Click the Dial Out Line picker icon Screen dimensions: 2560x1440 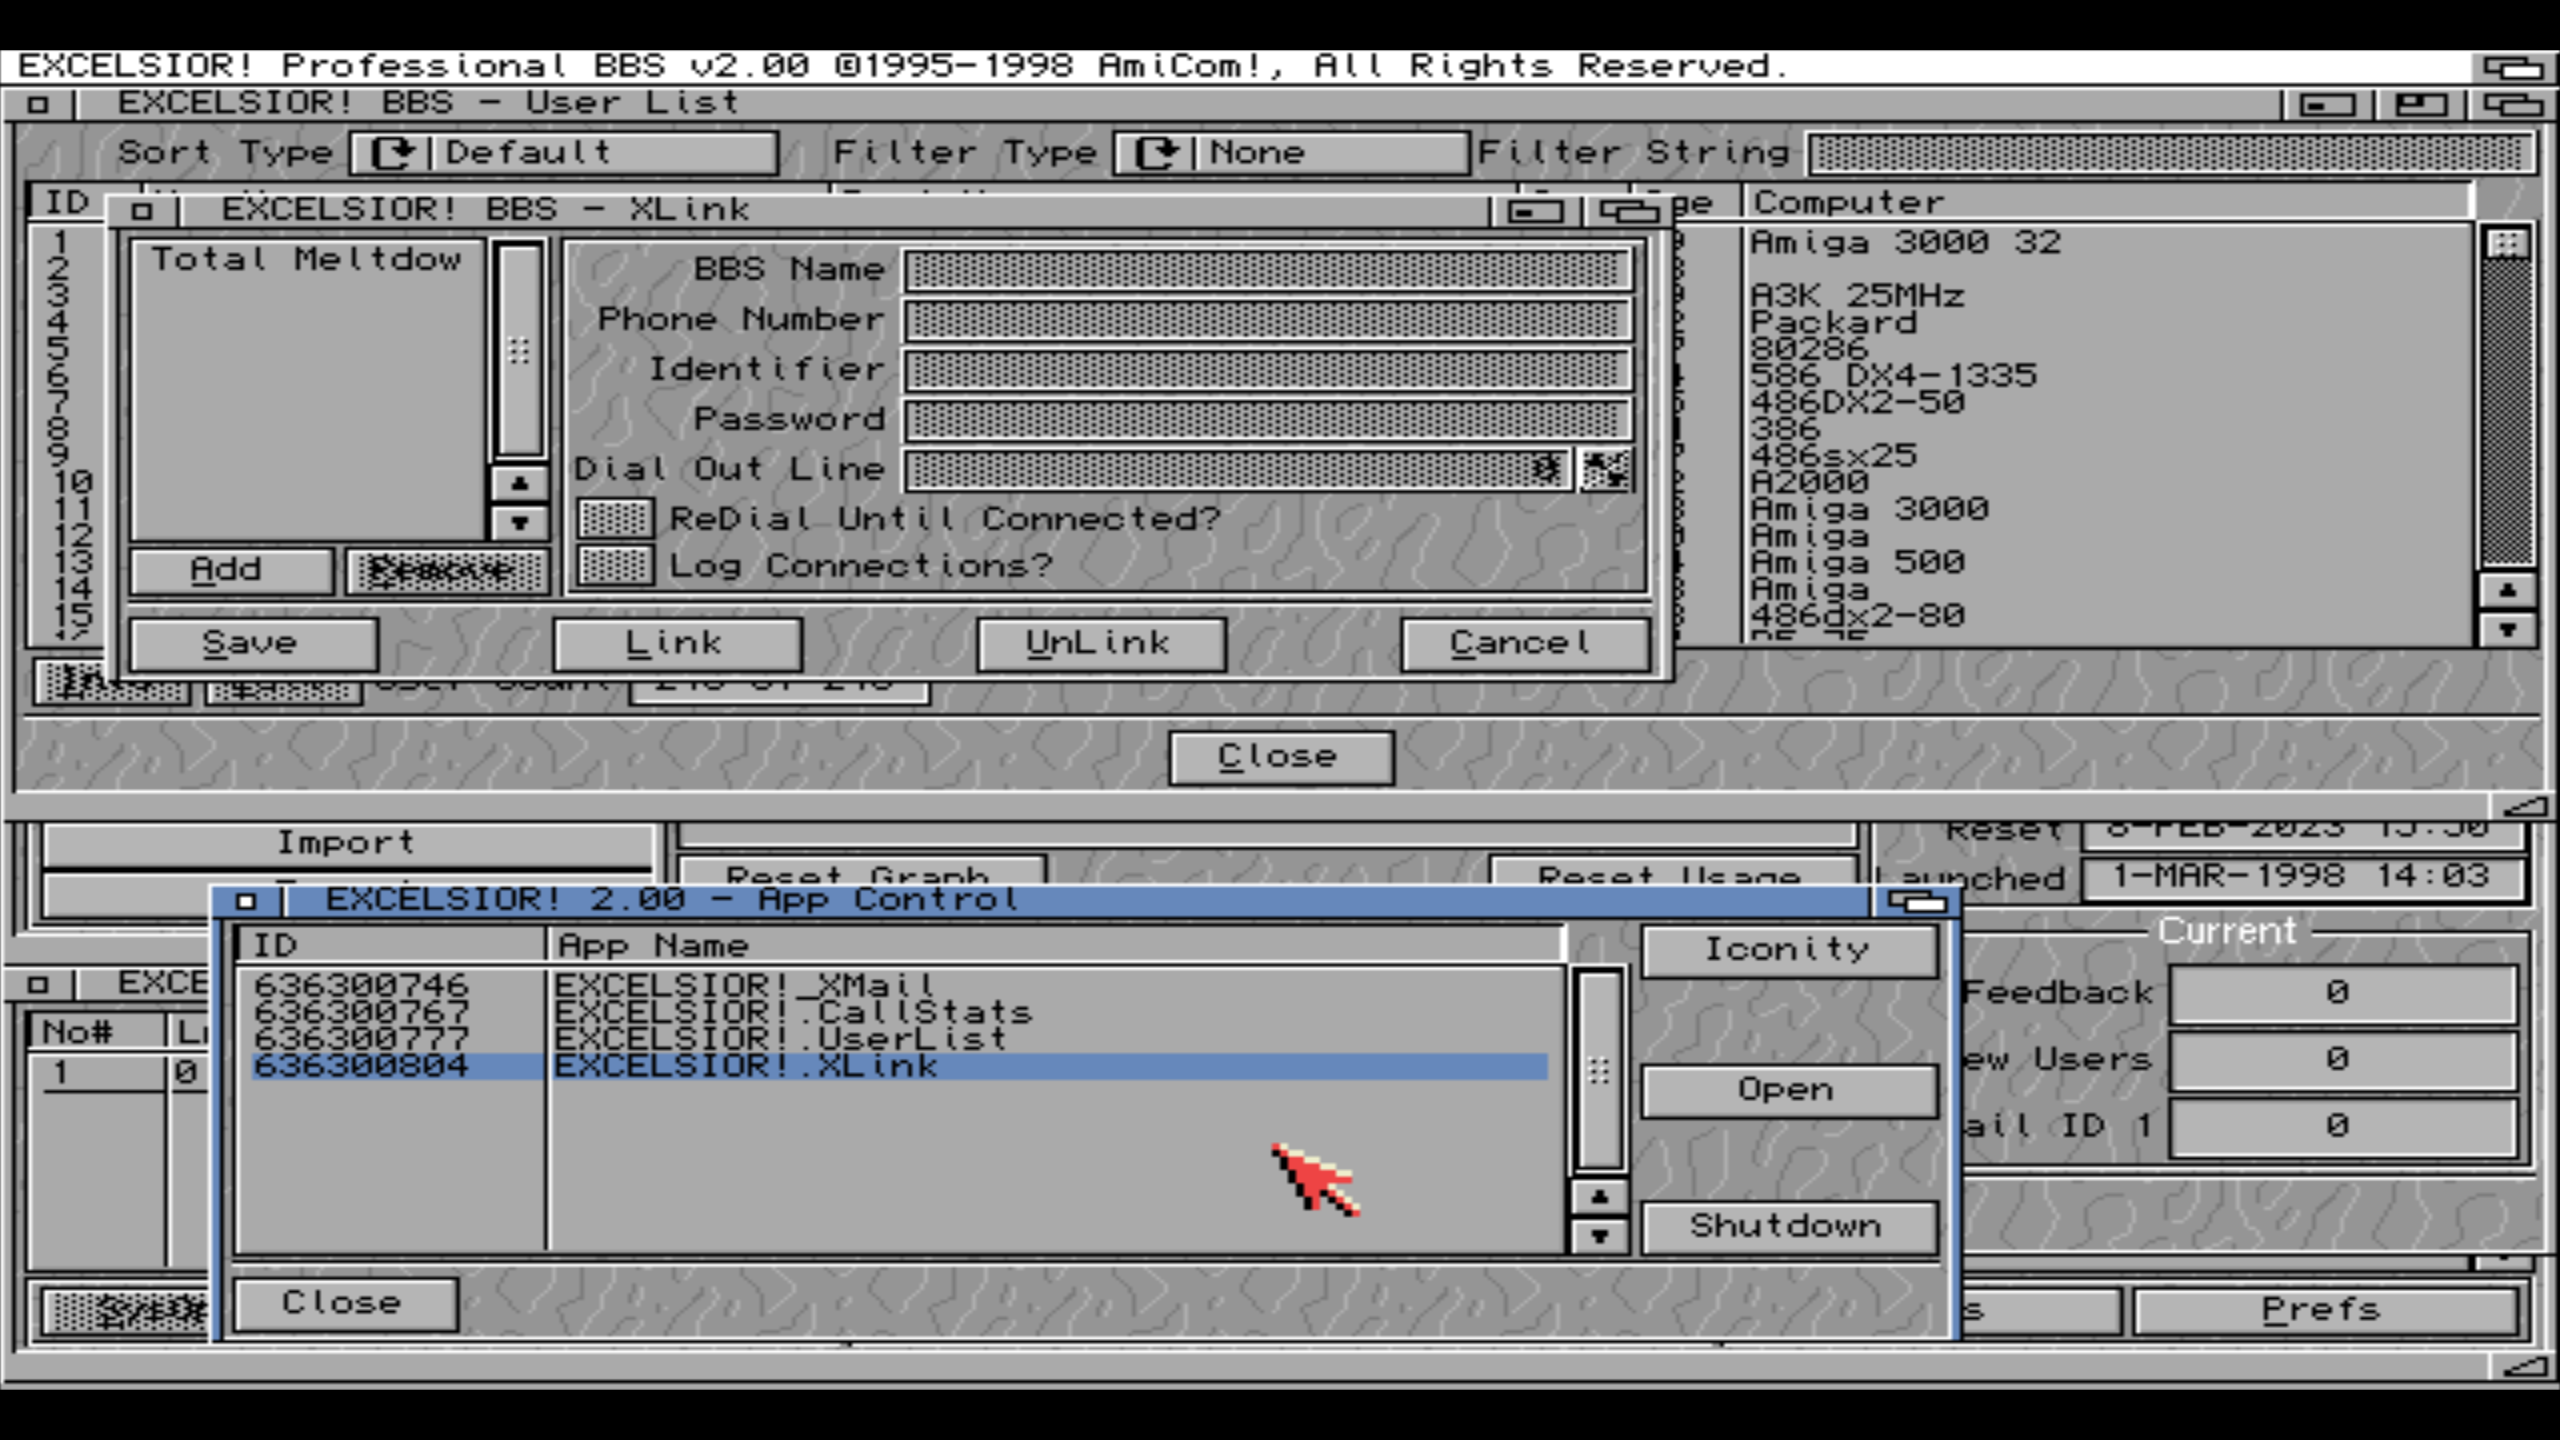1605,469
